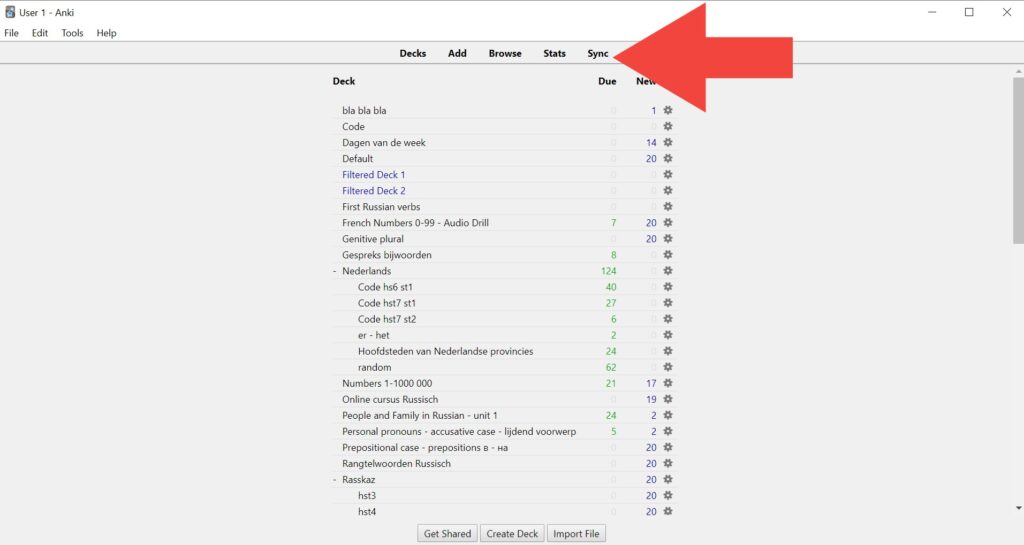Open gear menu for Numbers 1-1000 000

[667, 383]
